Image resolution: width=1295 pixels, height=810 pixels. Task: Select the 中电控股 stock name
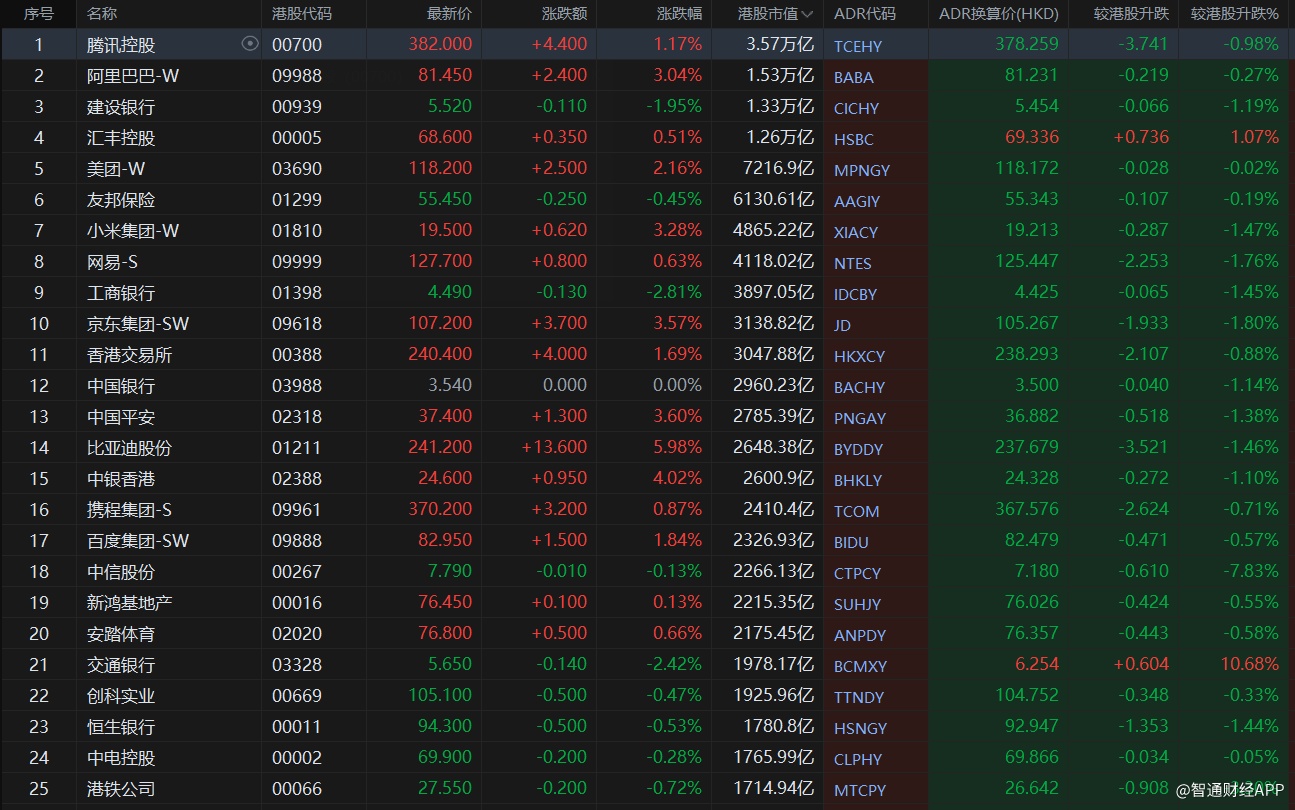click(x=121, y=758)
